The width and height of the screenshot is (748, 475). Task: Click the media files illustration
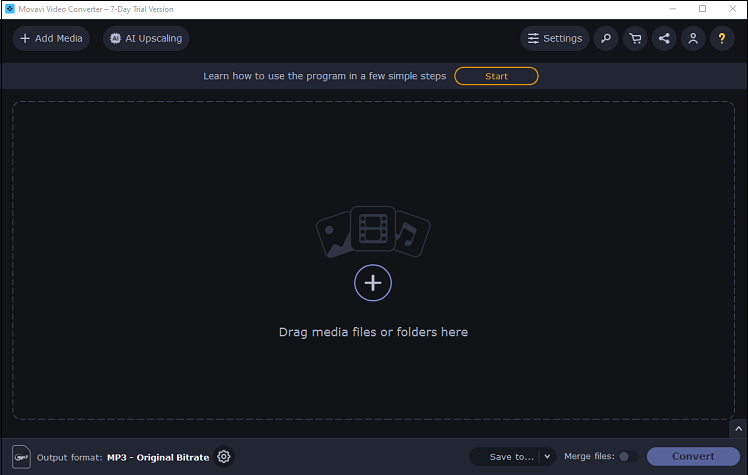(373, 231)
